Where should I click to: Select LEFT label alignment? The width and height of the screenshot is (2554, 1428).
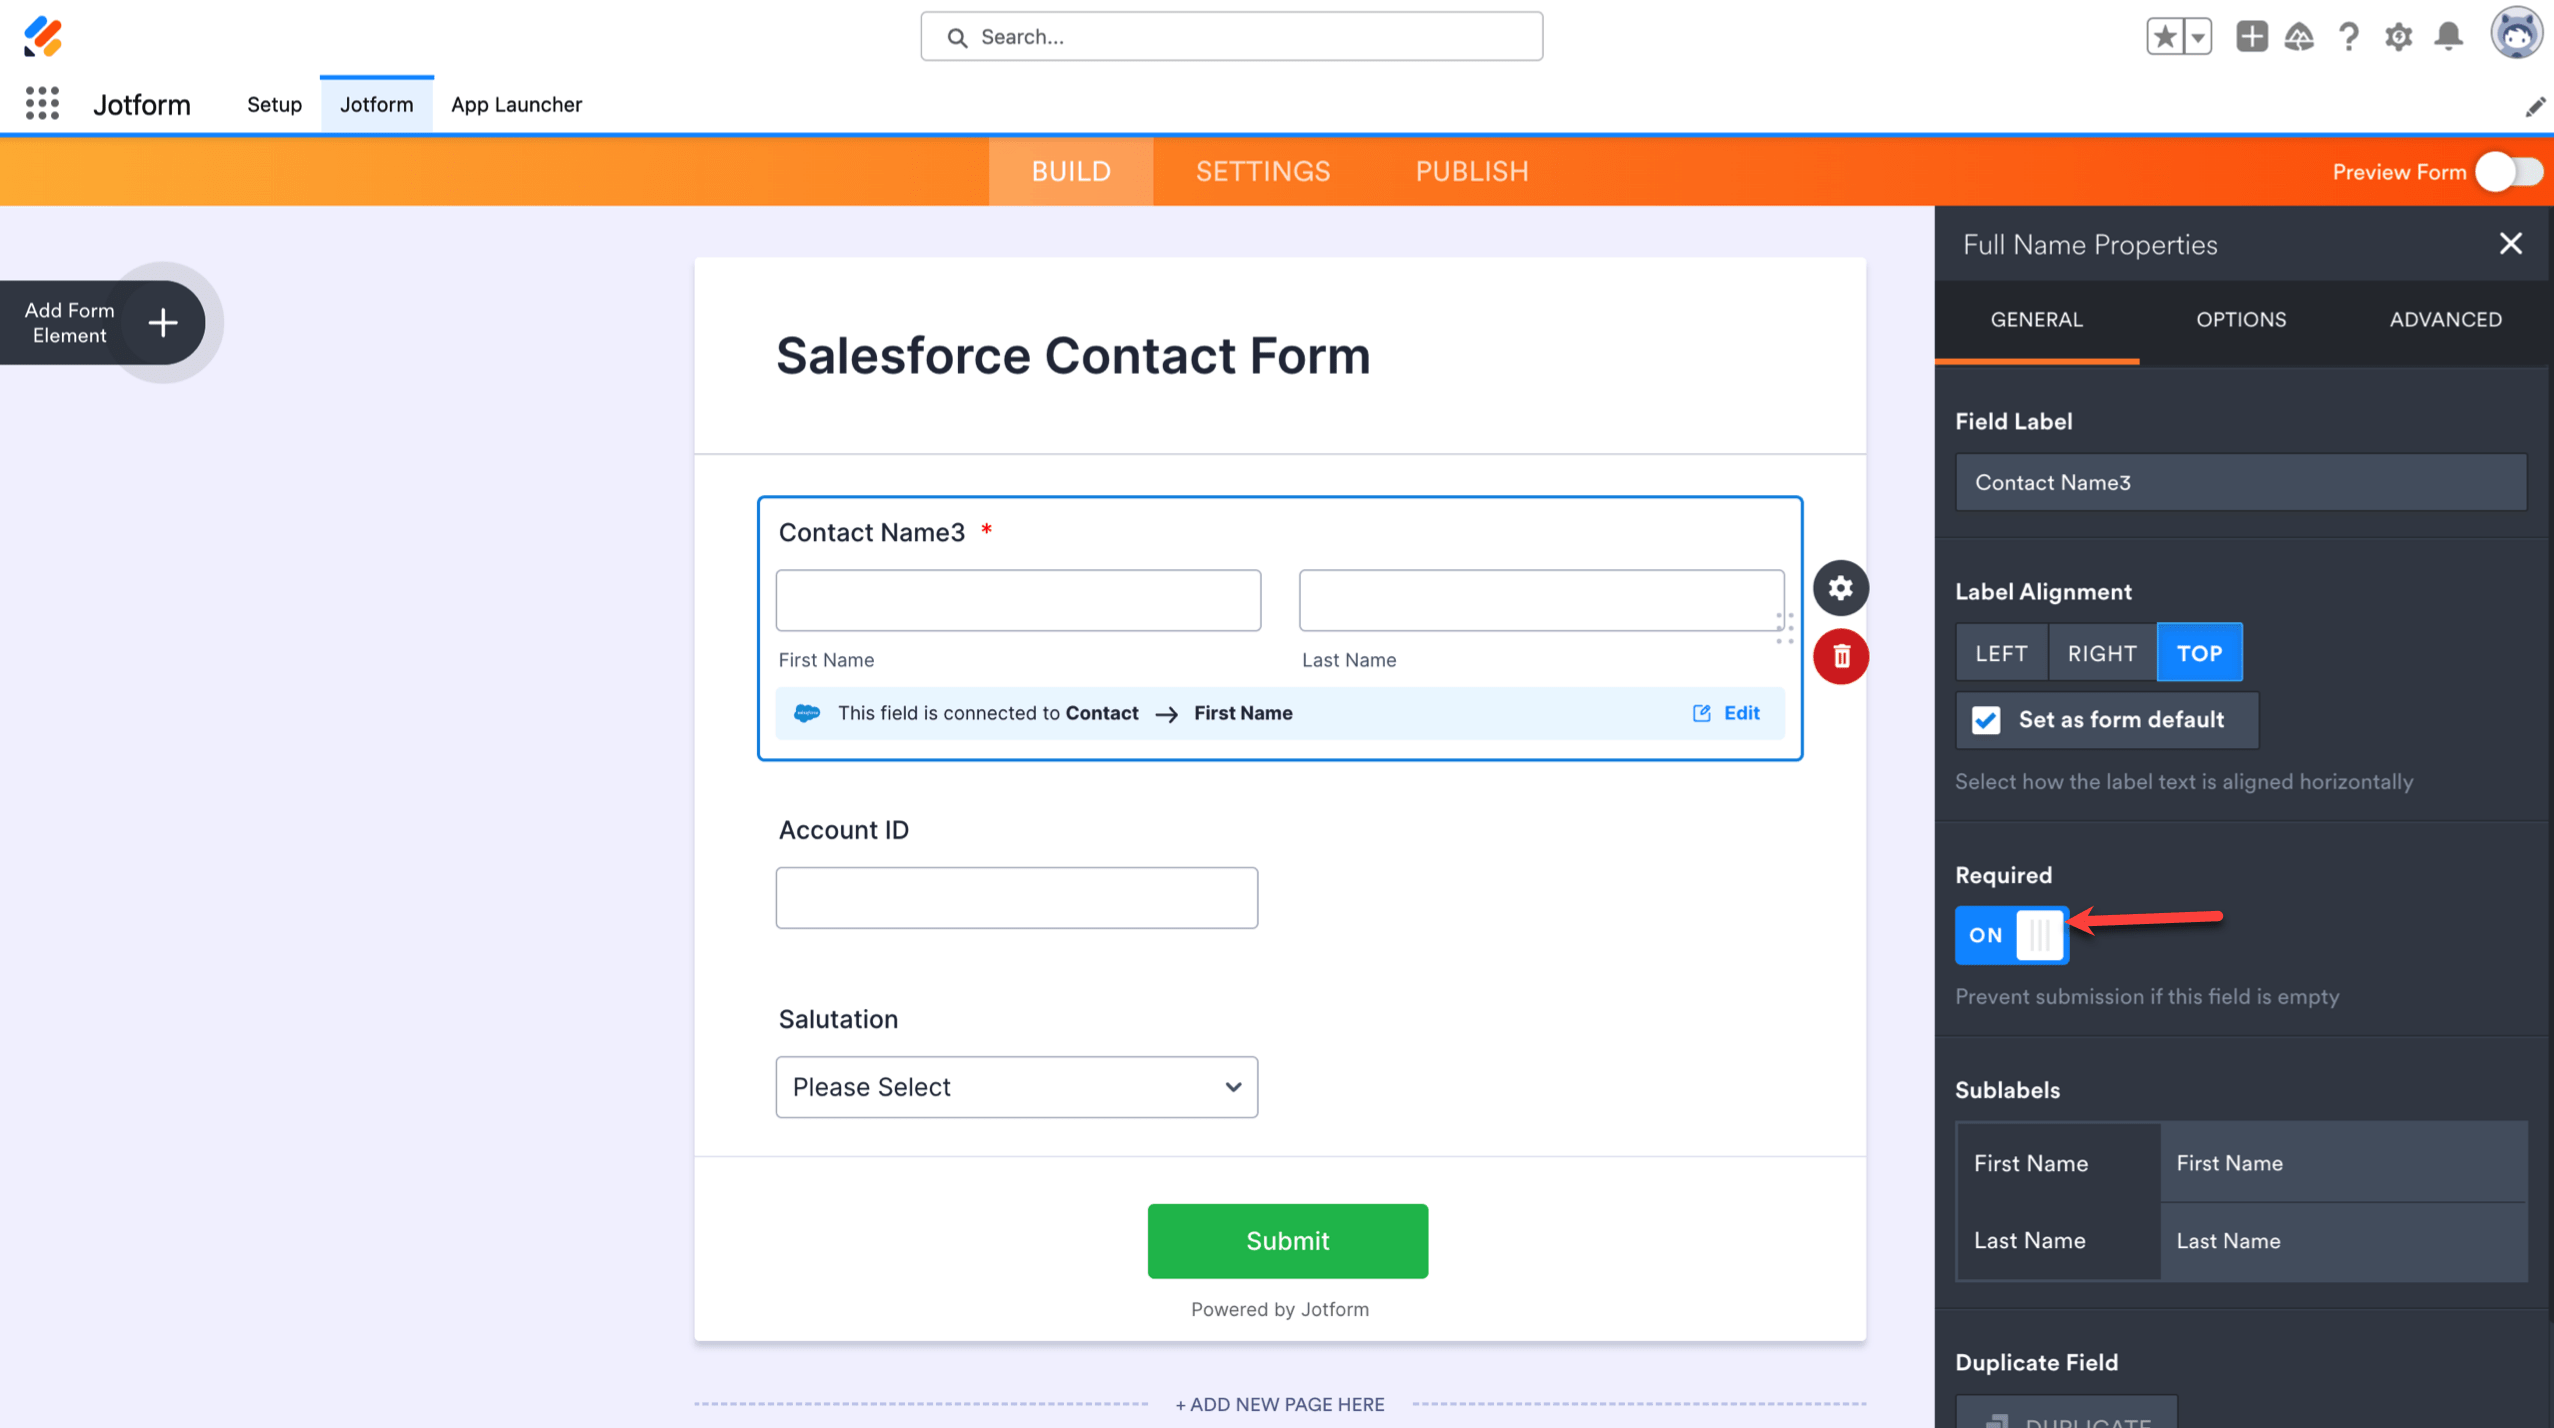point(2001,653)
